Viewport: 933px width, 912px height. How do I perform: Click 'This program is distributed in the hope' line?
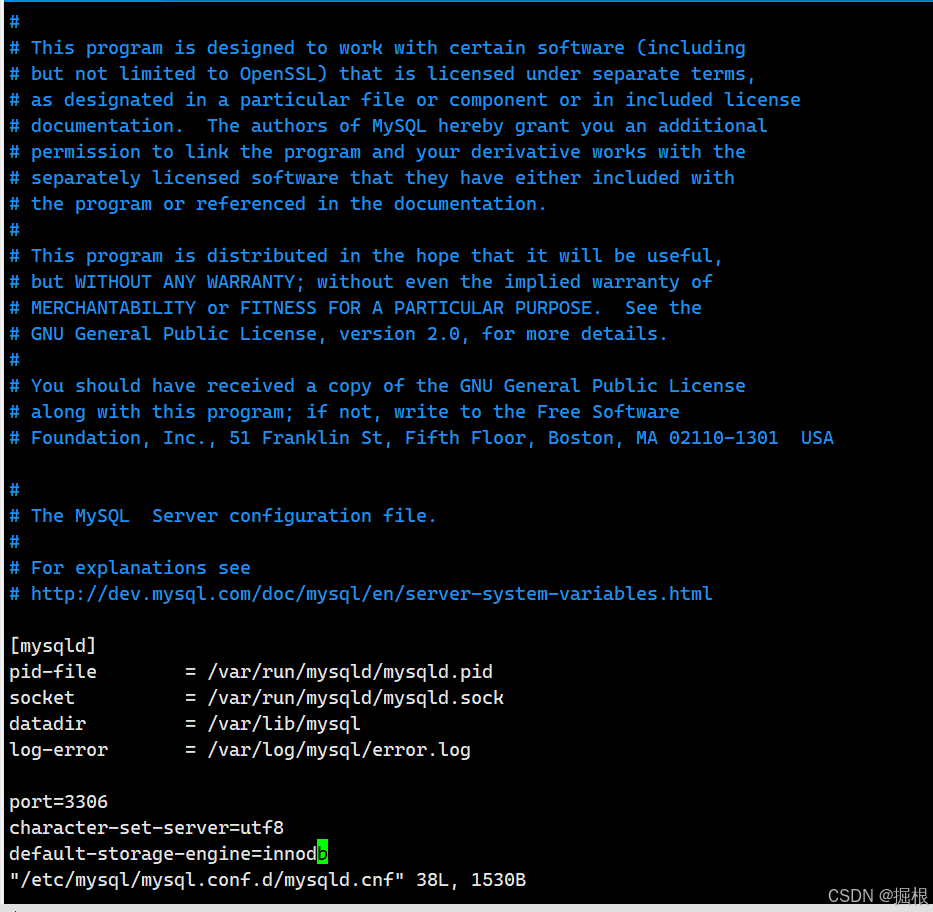pyautogui.click(x=366, y=256)
